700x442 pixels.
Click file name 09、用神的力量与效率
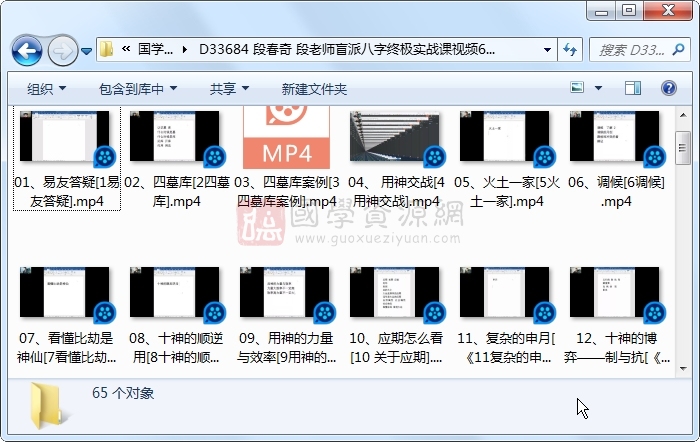click(x=286, y=347)
